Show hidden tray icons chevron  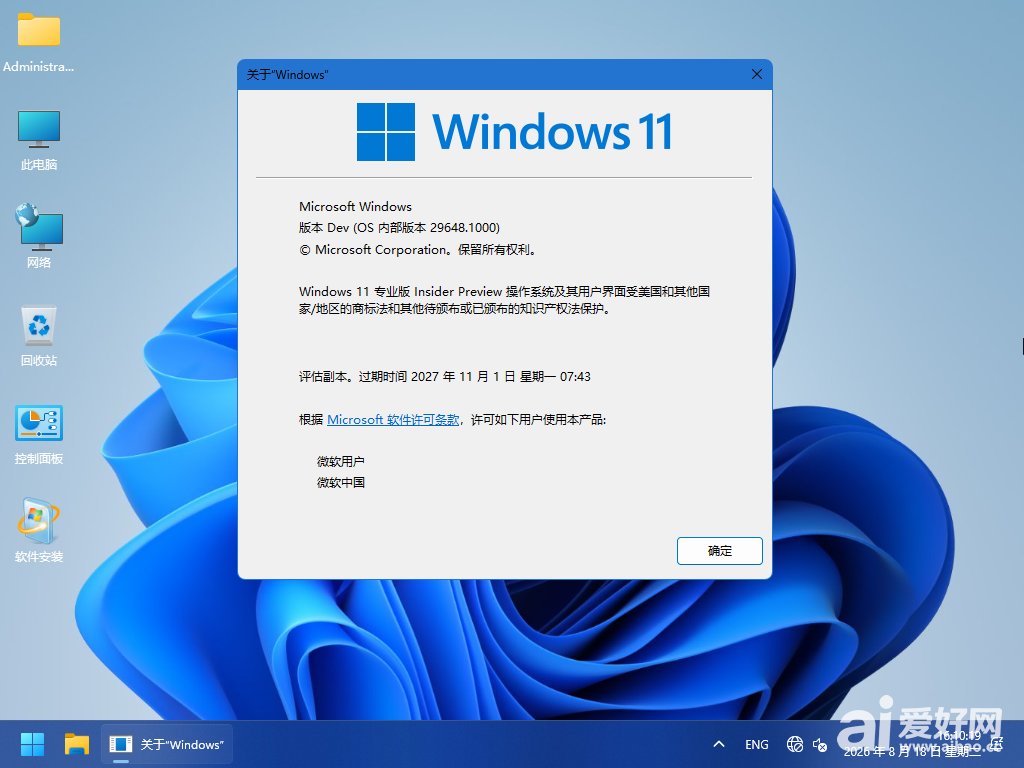719,744
